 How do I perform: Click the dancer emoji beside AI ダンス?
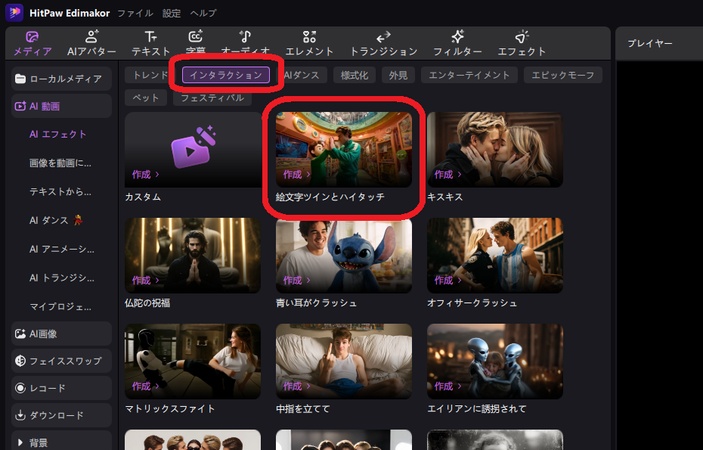(x=78, y=220)
